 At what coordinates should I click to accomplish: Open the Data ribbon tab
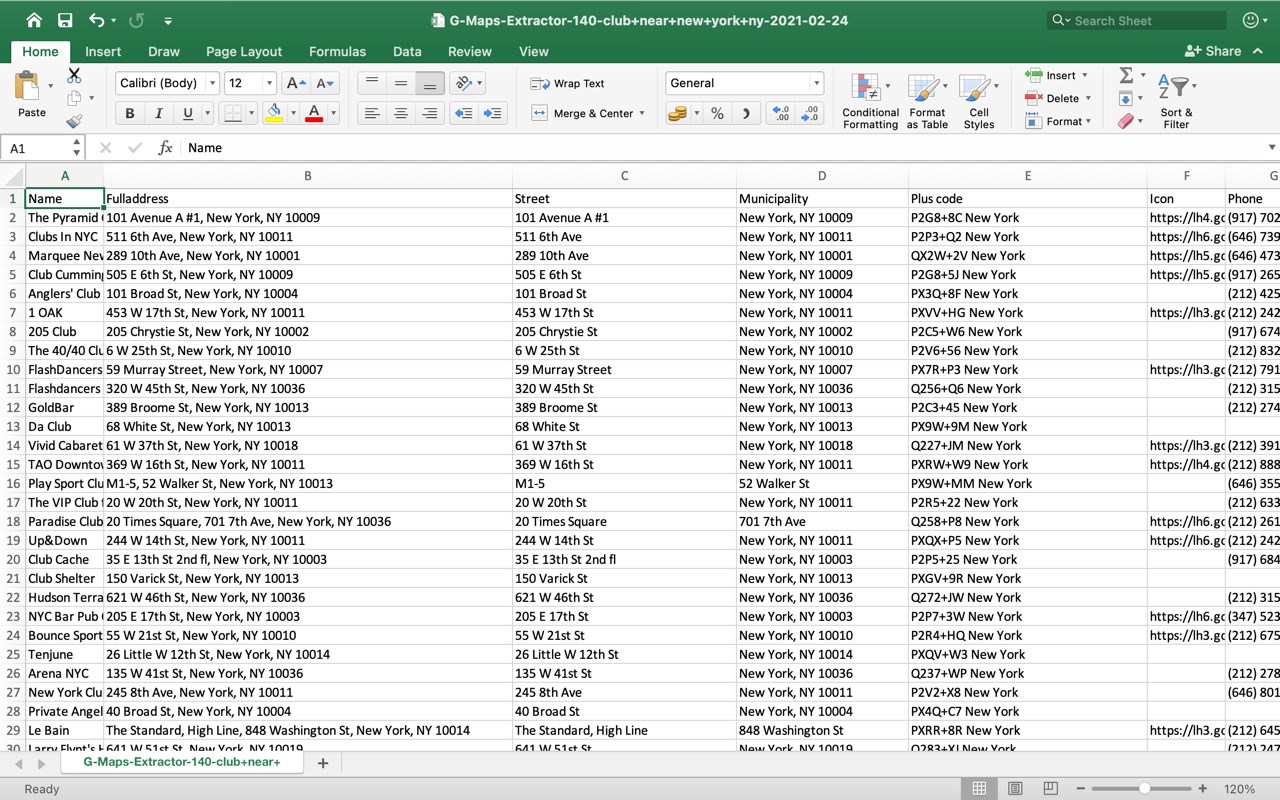click(x=407, y=51)
